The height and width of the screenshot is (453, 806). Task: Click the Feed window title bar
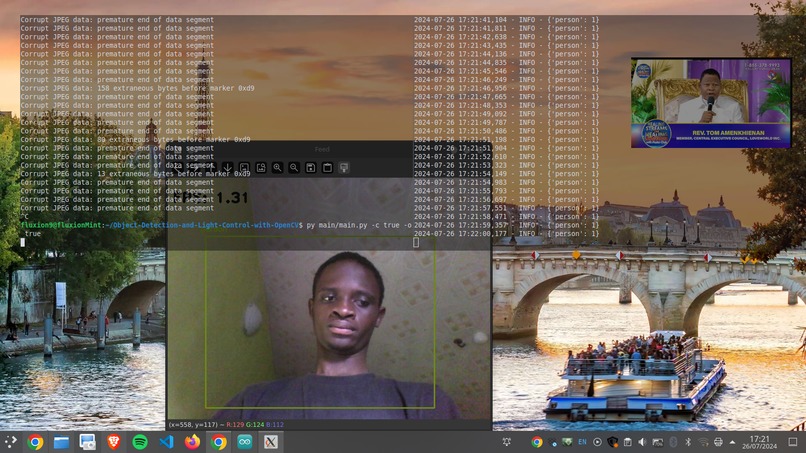tap(329, 149)
